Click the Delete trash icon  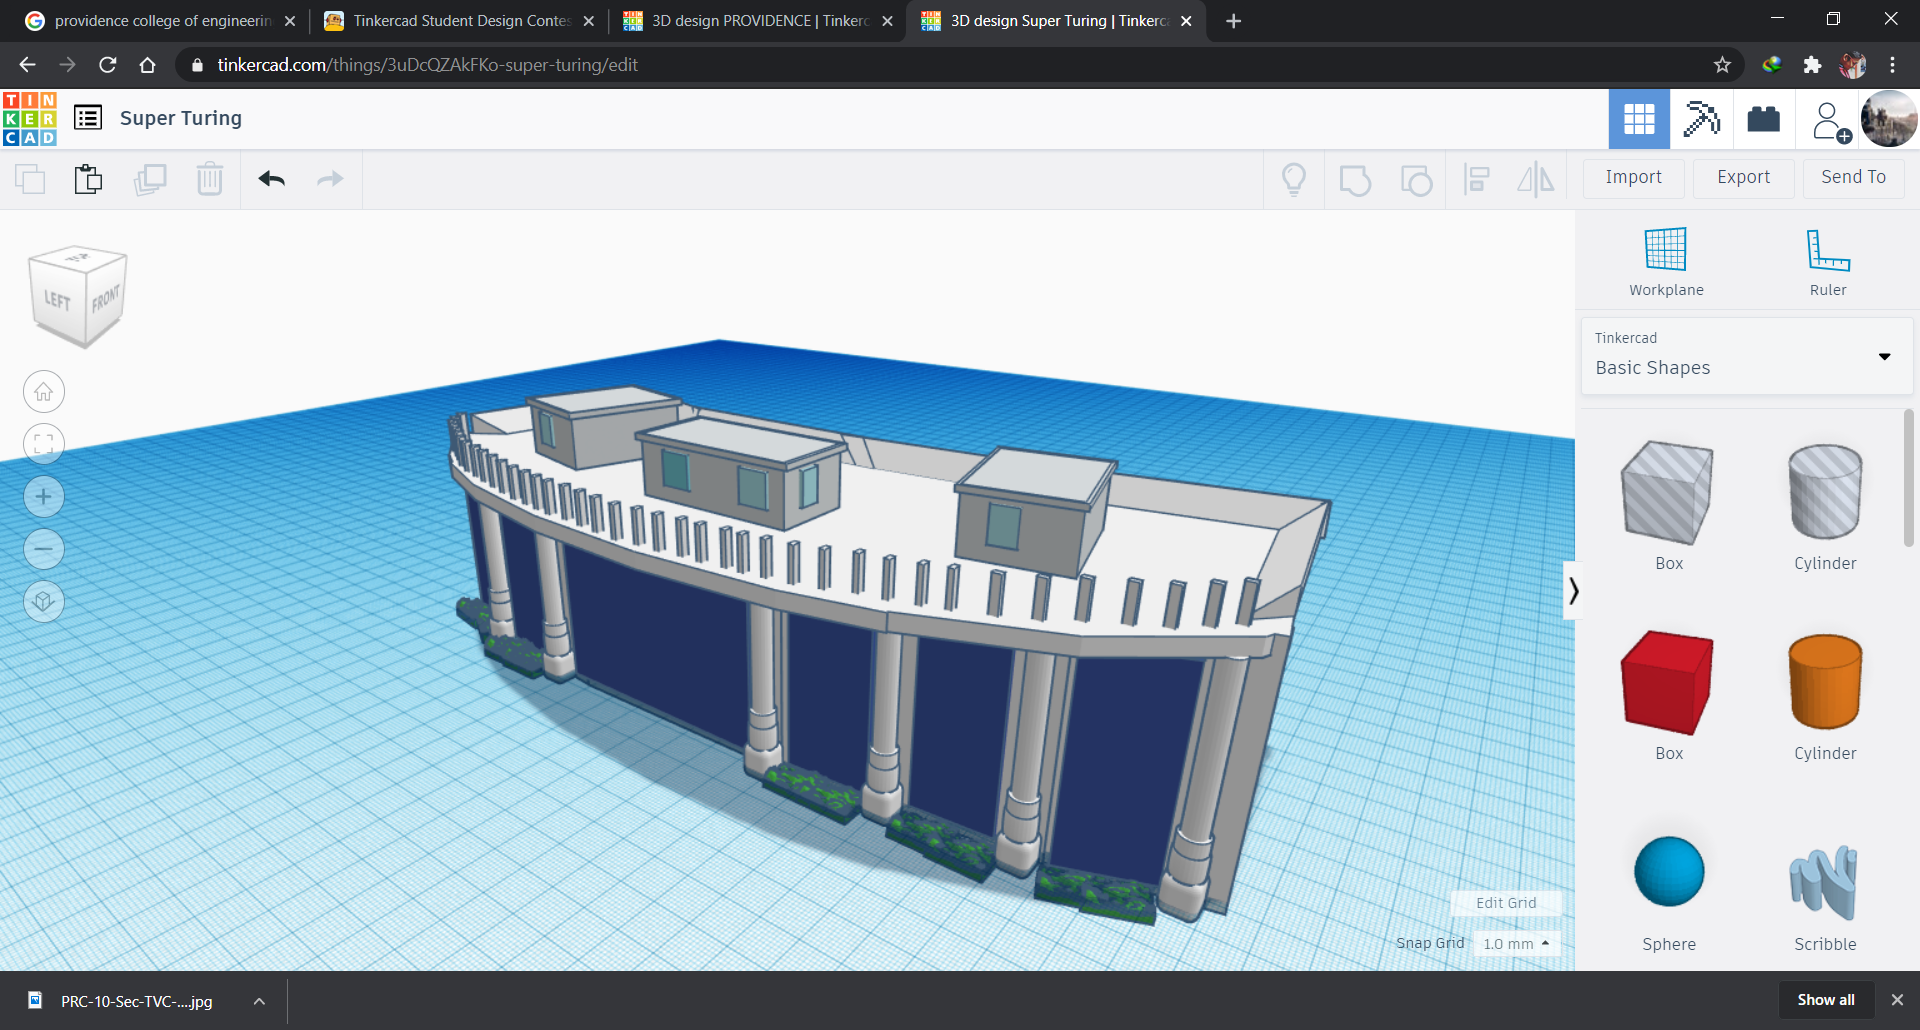point(210,179)
